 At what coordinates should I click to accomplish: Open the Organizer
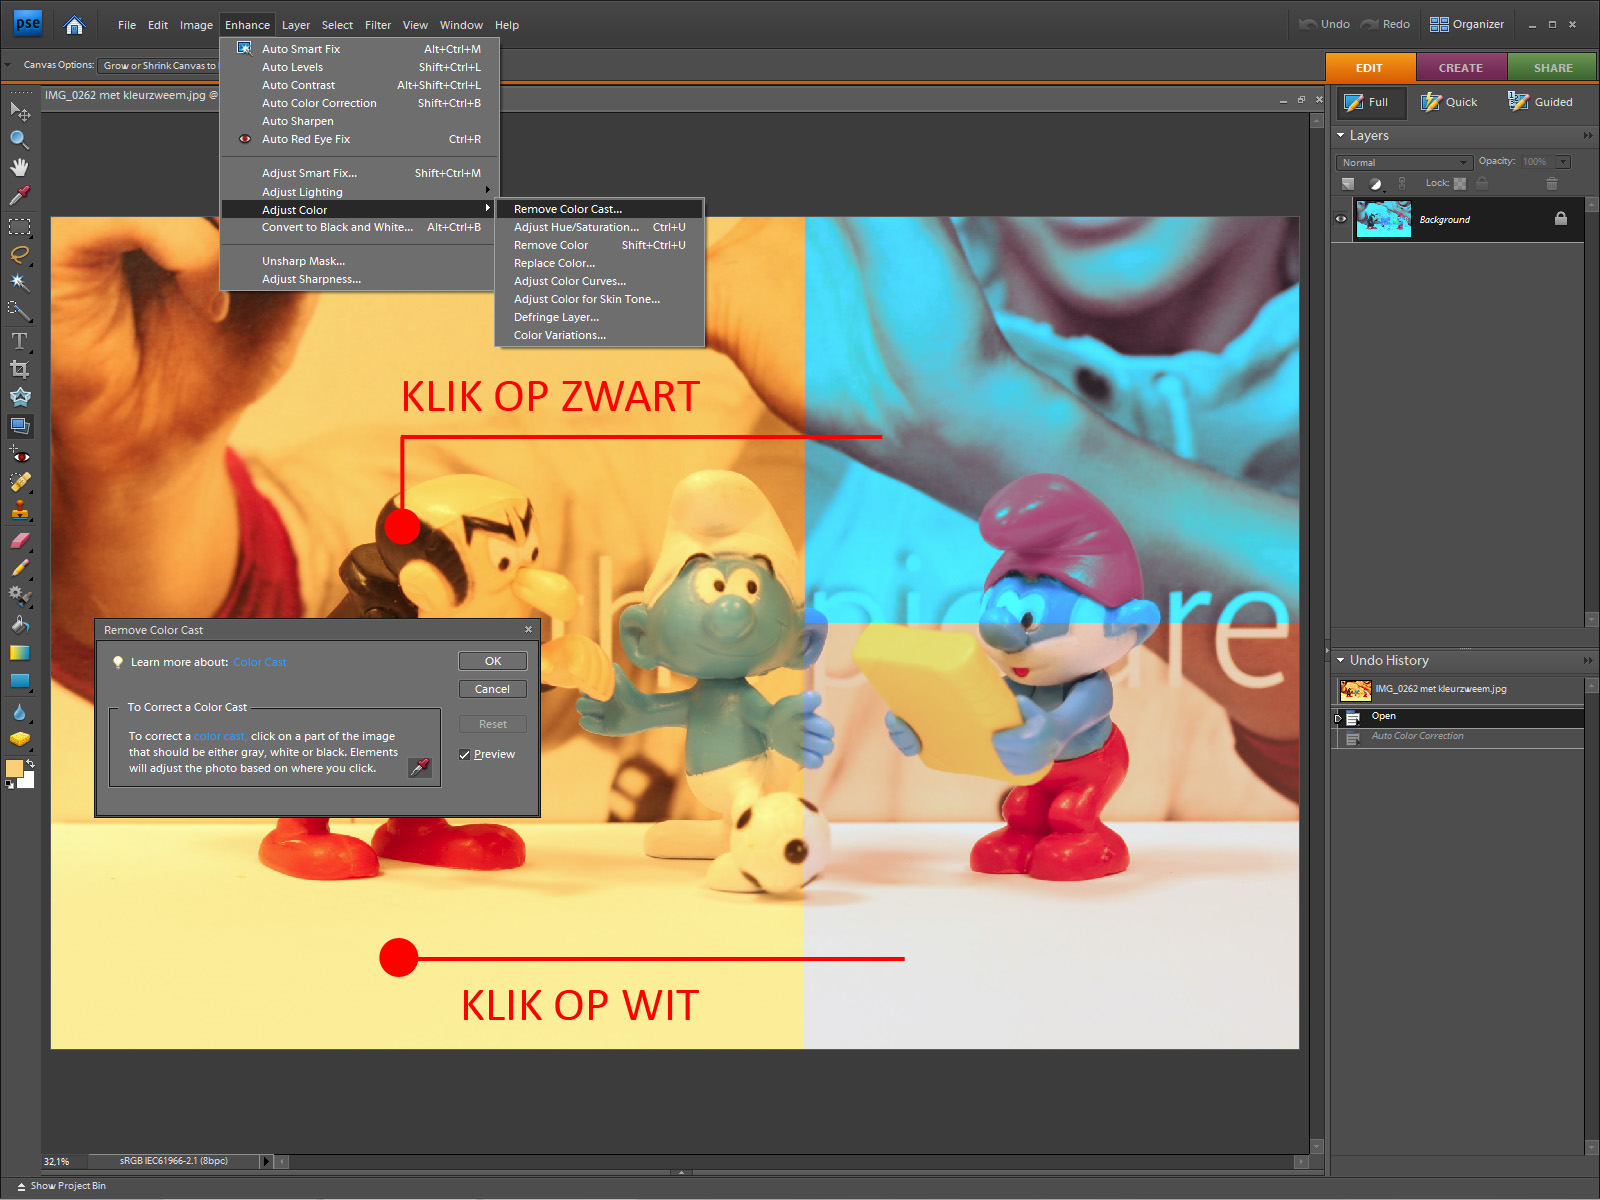[1467, 24]
